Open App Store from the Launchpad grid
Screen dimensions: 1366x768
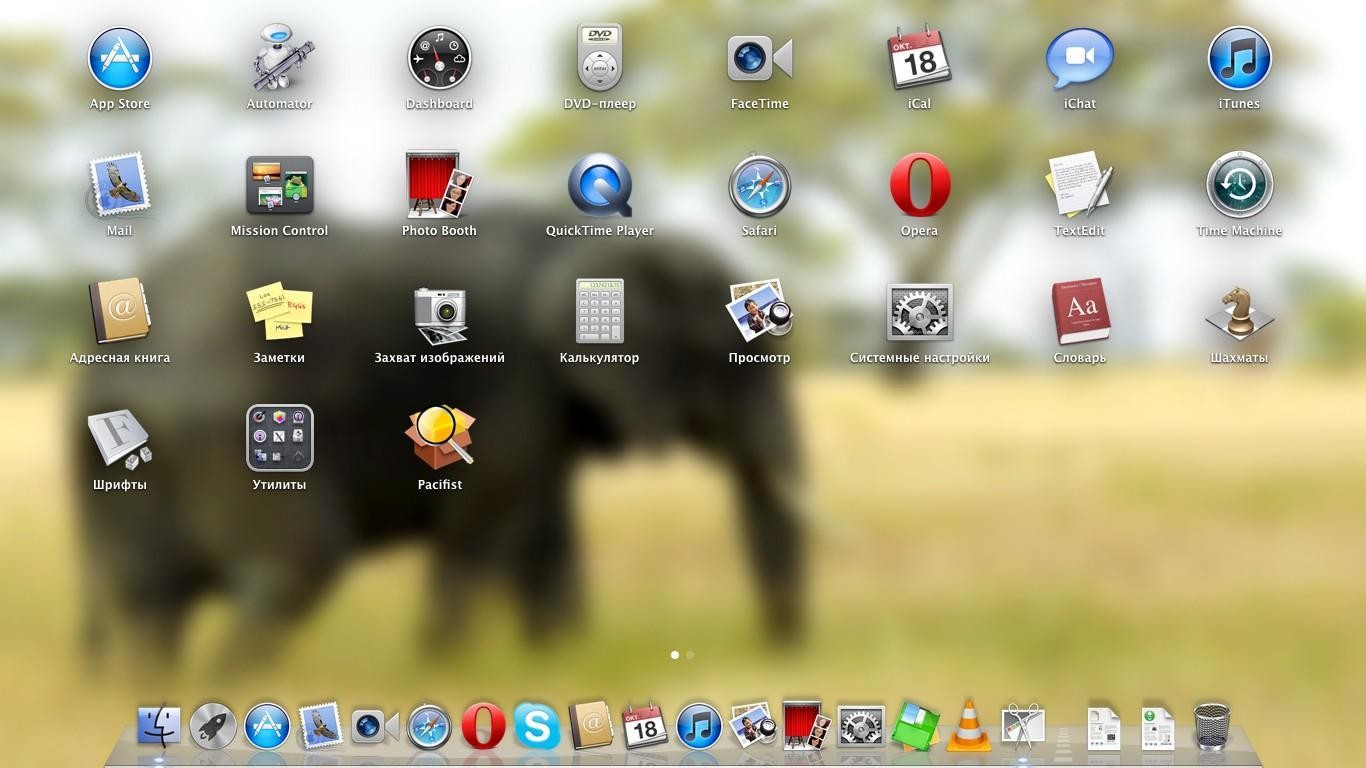point(120,59)
